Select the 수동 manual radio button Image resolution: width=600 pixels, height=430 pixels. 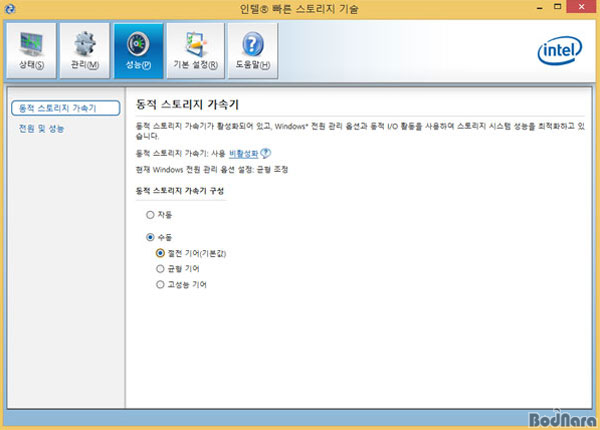tap(150, 238)
